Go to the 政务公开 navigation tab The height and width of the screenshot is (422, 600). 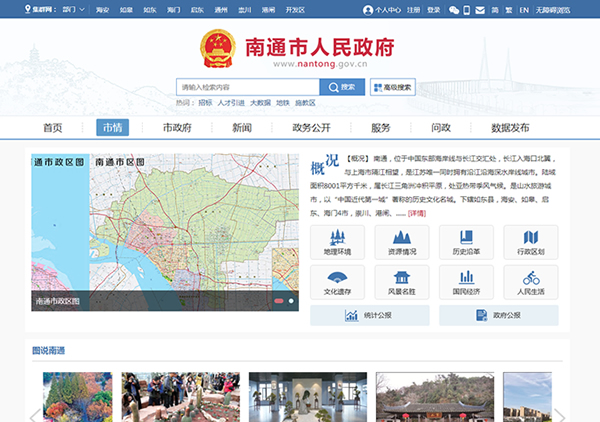[311, 128]
